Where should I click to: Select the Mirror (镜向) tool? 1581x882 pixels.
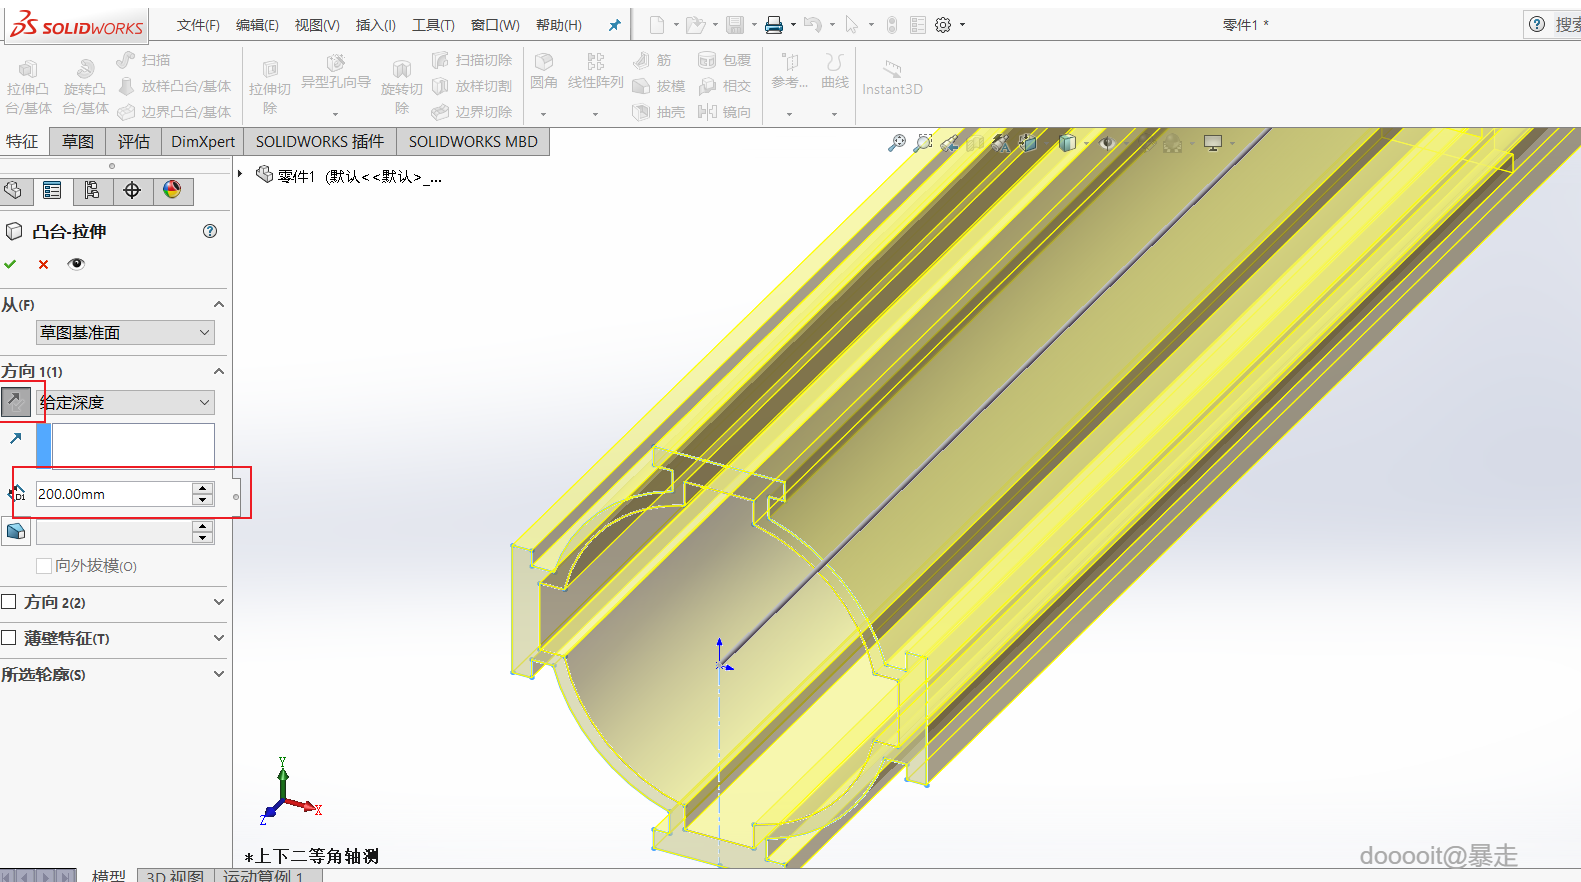pyautogui.click(x=724, y=112)
